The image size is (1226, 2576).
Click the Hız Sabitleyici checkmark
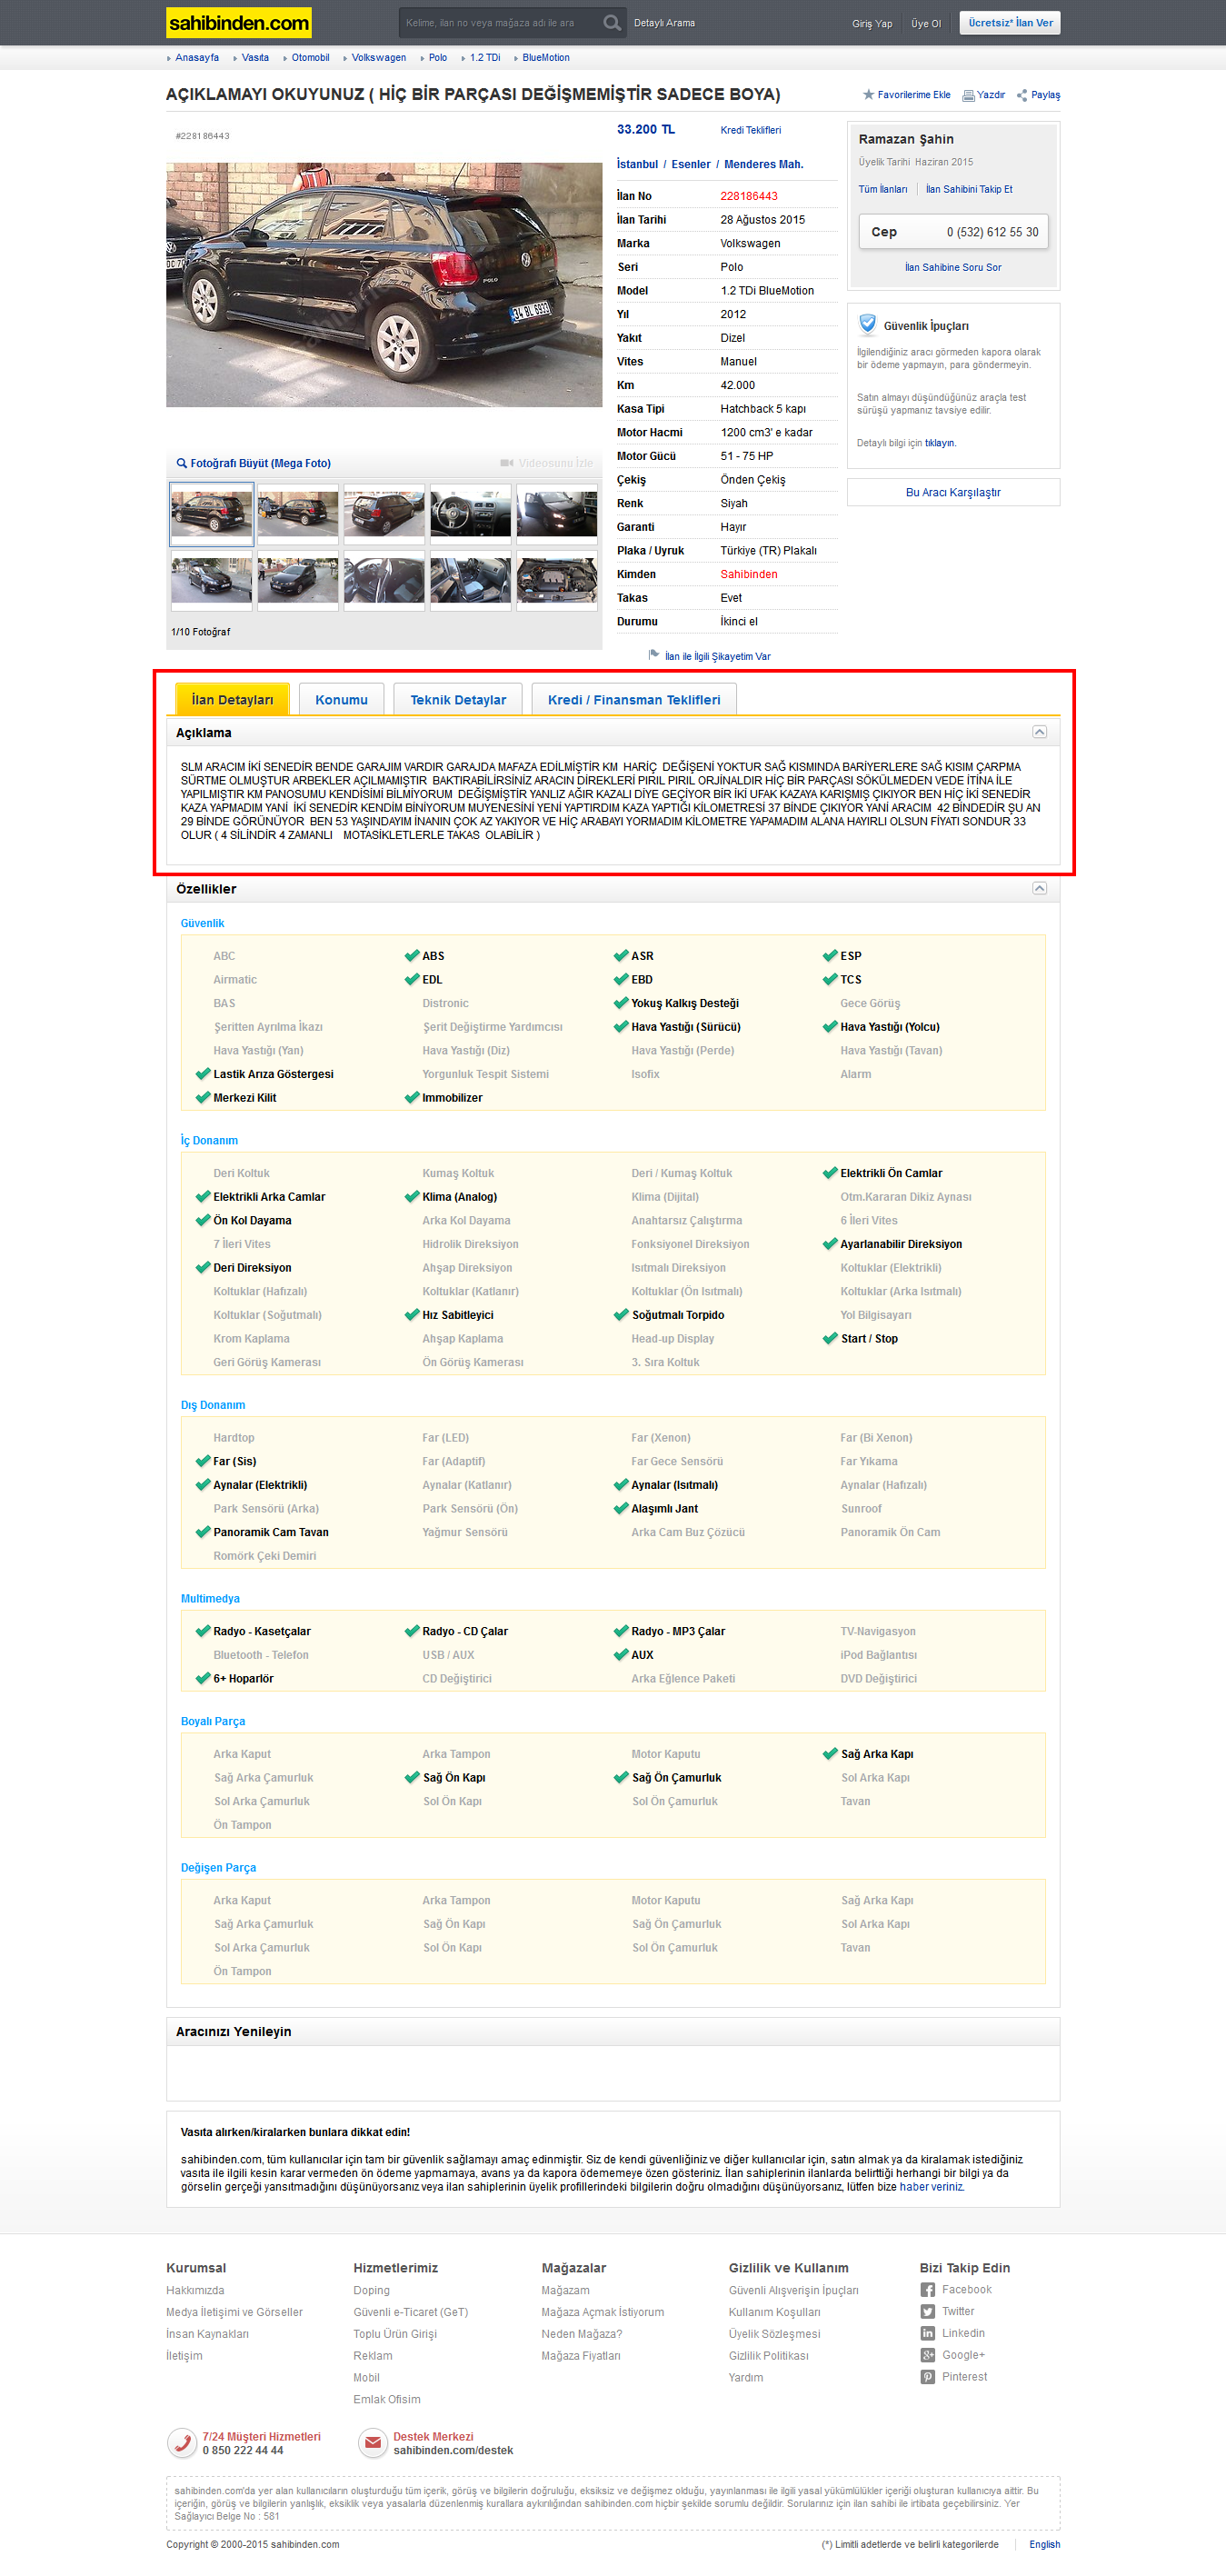(412, 1314)
